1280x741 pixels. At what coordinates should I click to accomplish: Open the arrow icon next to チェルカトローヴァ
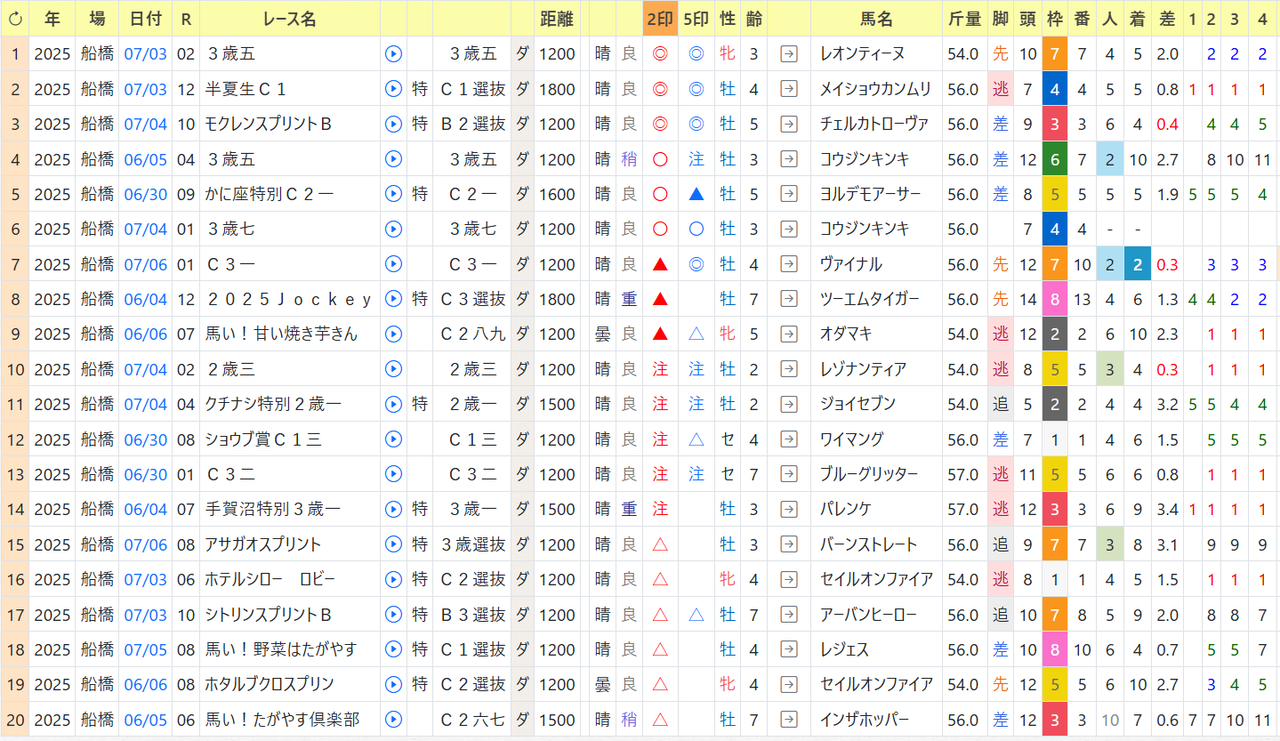pos(789,124)
